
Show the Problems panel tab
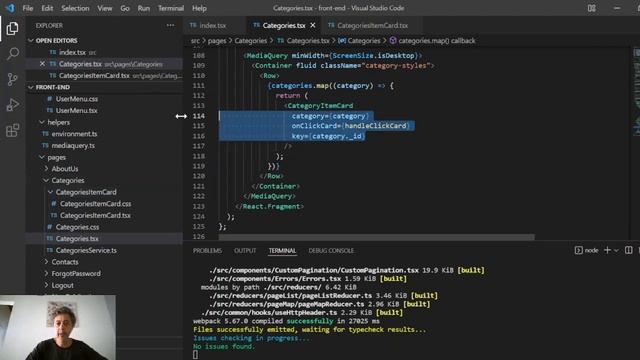coord(207,251)
